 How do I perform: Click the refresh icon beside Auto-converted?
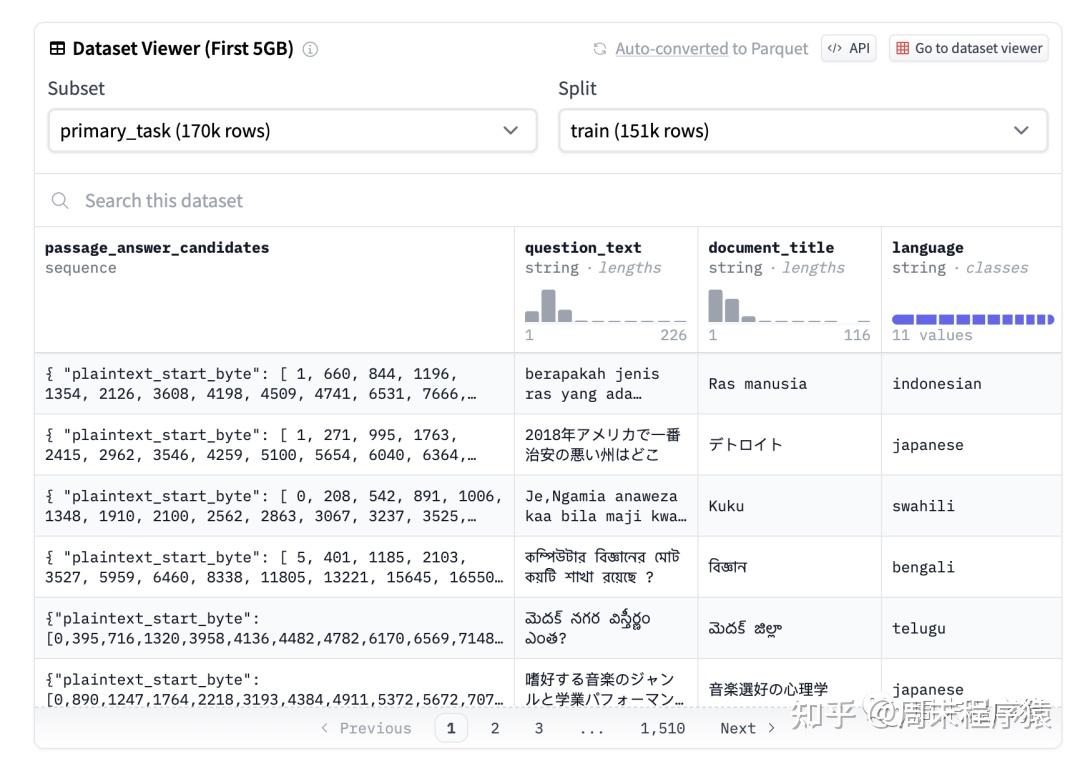(x=599, y=48)
